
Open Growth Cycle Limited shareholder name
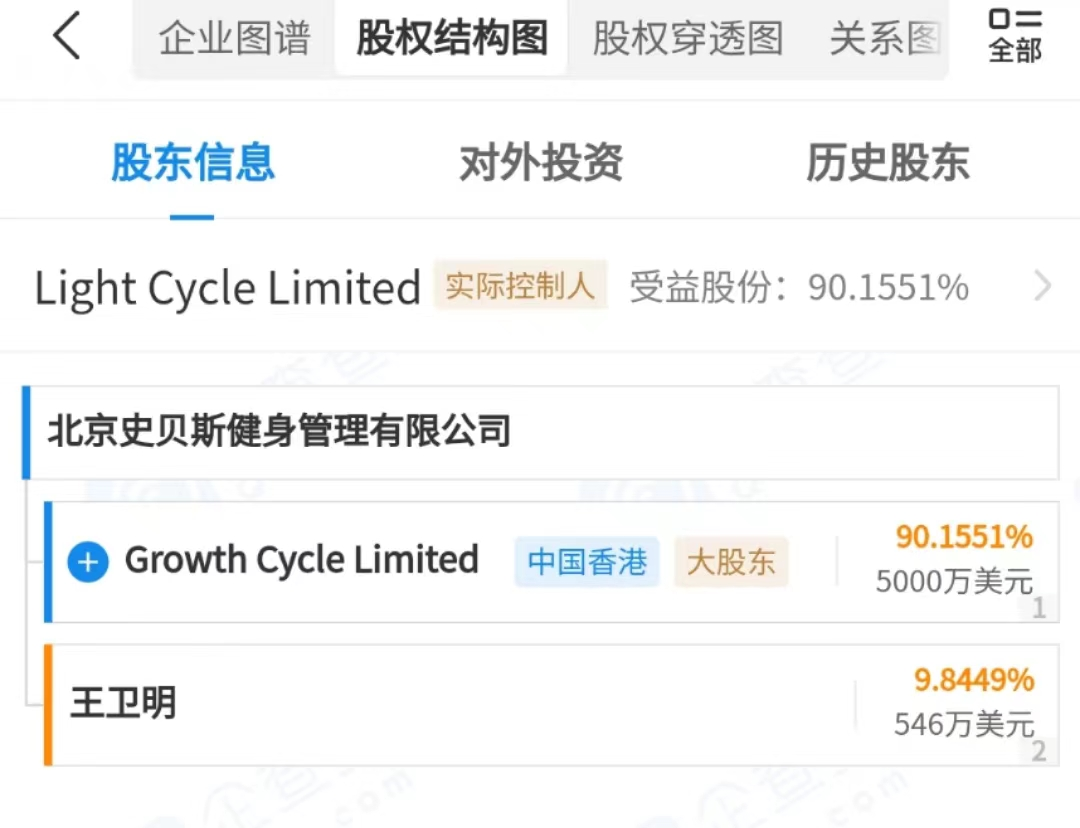(x=302, y=559)
